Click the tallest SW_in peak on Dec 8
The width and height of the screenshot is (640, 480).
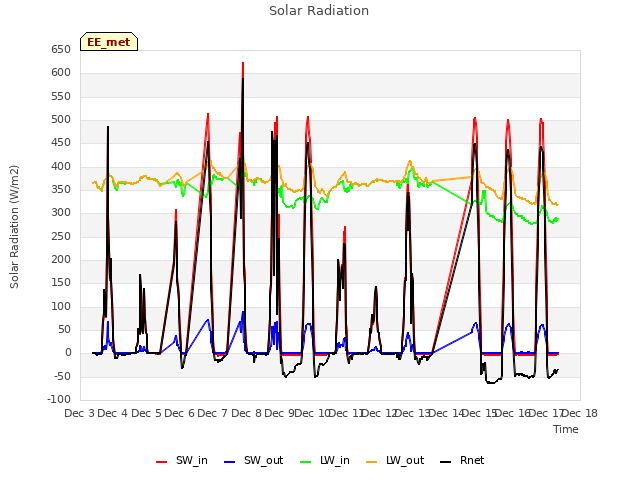click(x=243, y=63)
